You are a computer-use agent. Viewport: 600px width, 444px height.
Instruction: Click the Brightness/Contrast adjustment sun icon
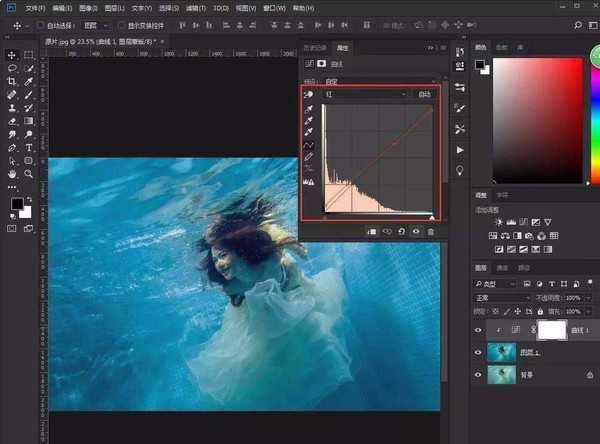497,221
